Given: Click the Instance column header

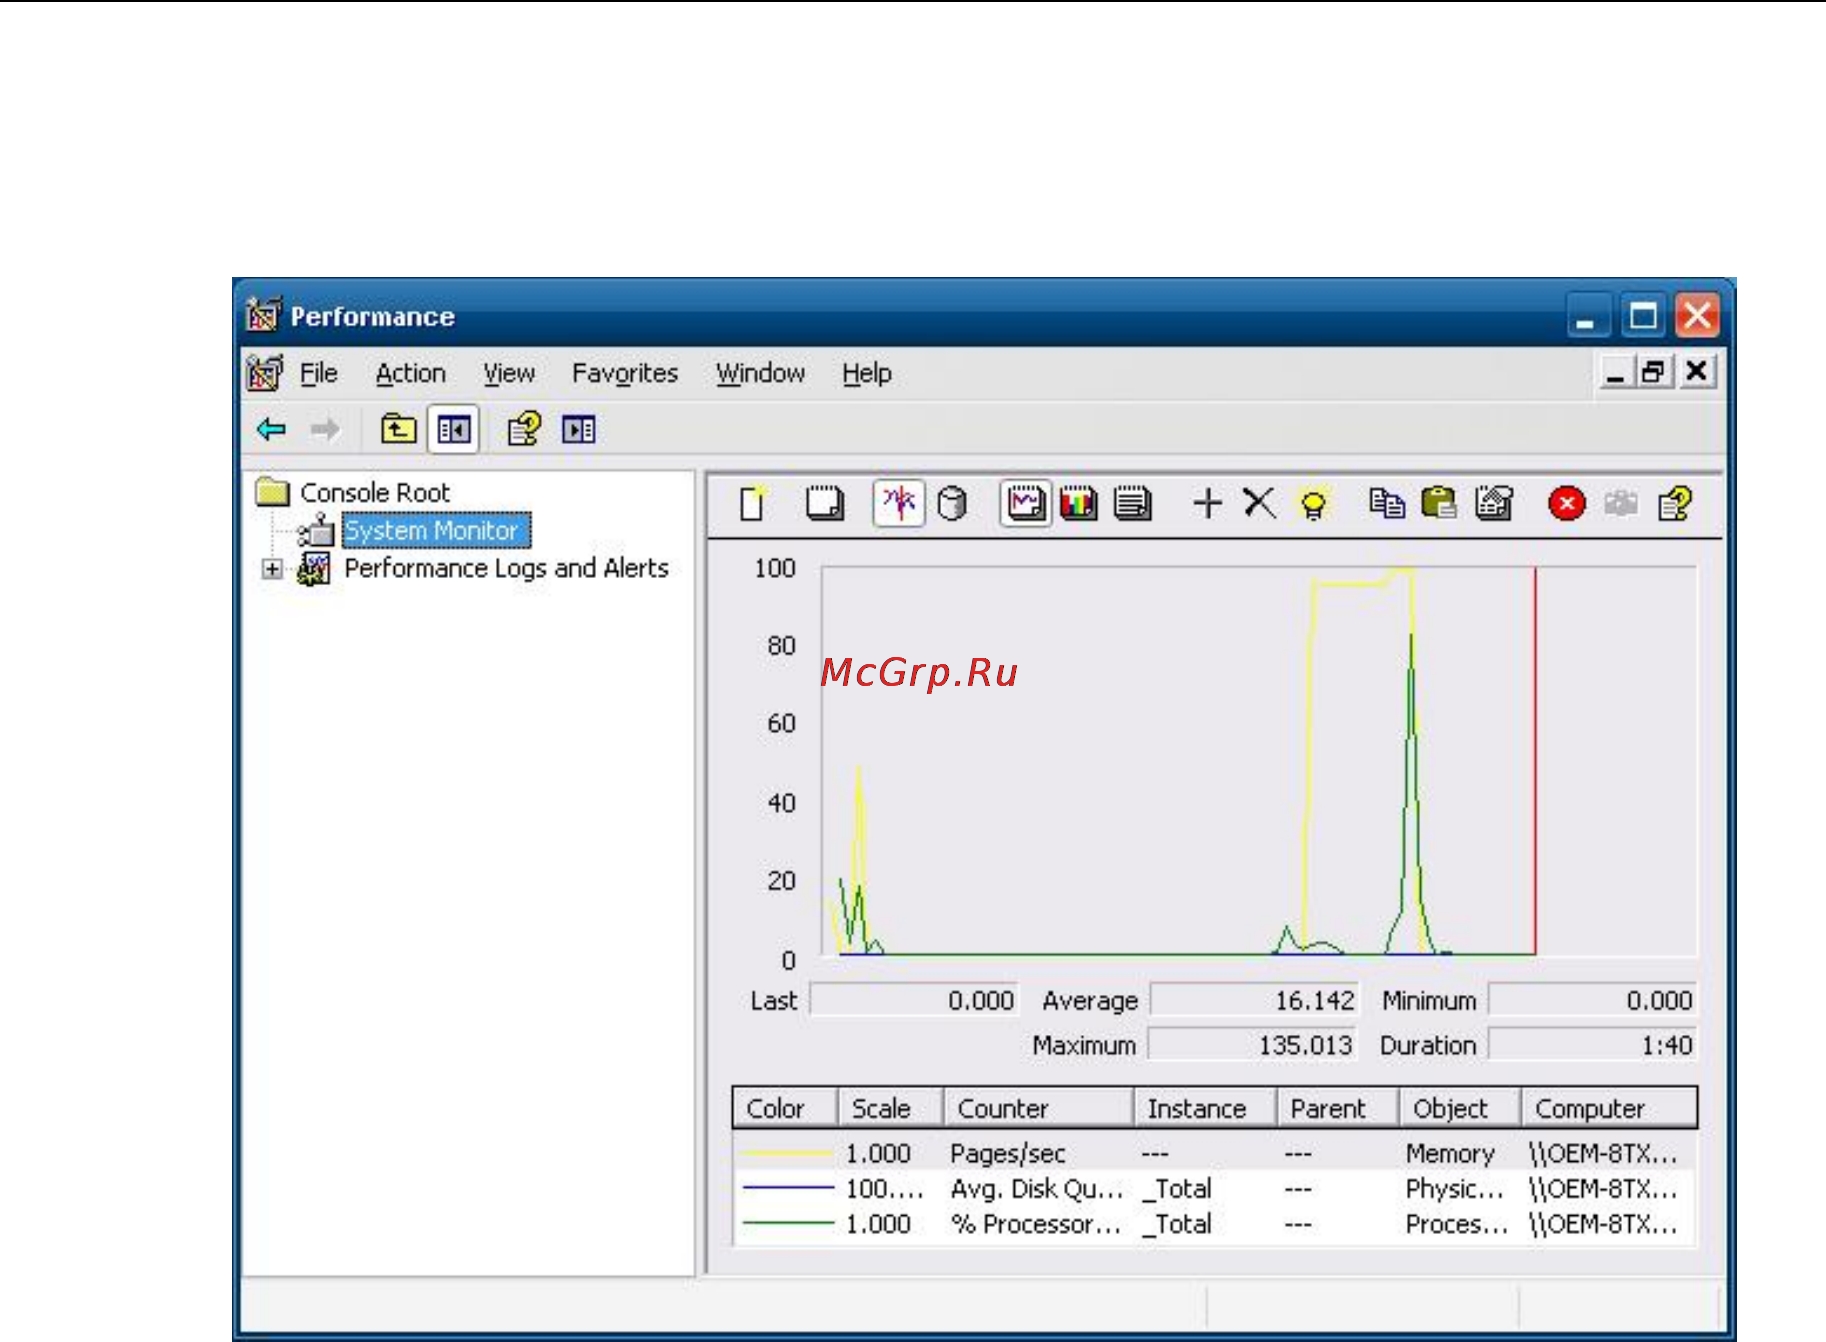Looking at the screenshot, I should click(x=1205, y=1108).
